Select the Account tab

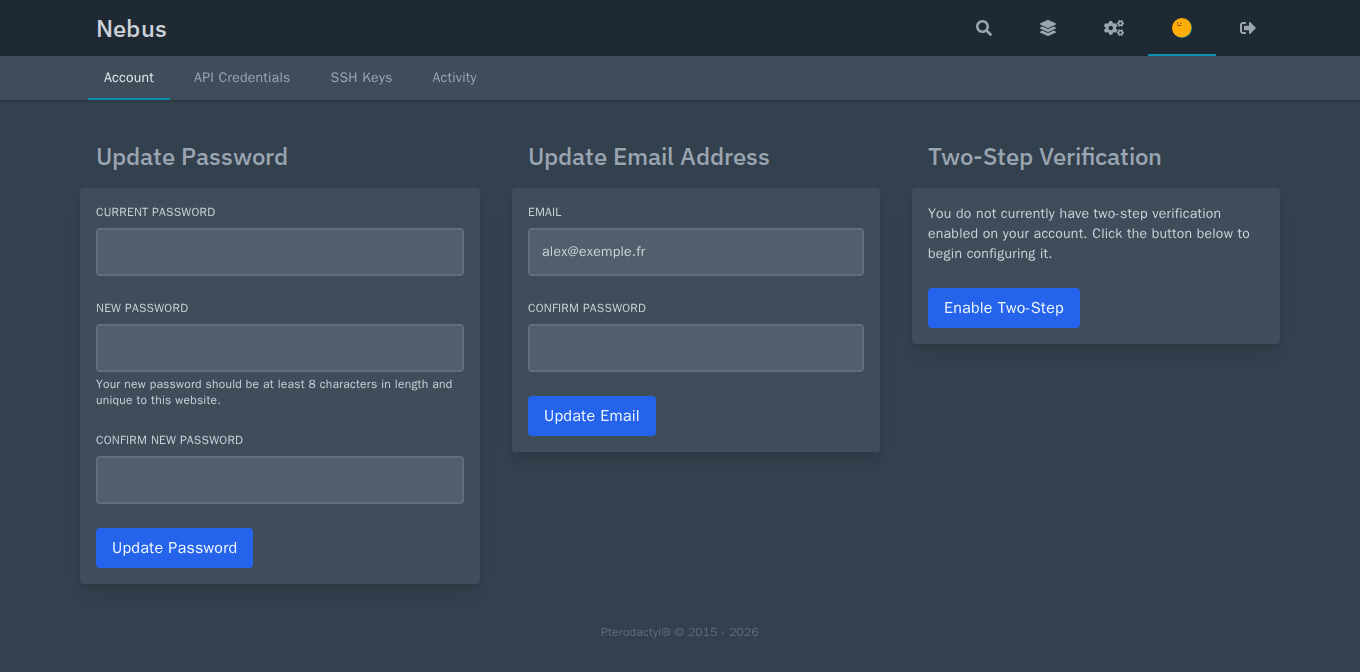tap(129, 78)
